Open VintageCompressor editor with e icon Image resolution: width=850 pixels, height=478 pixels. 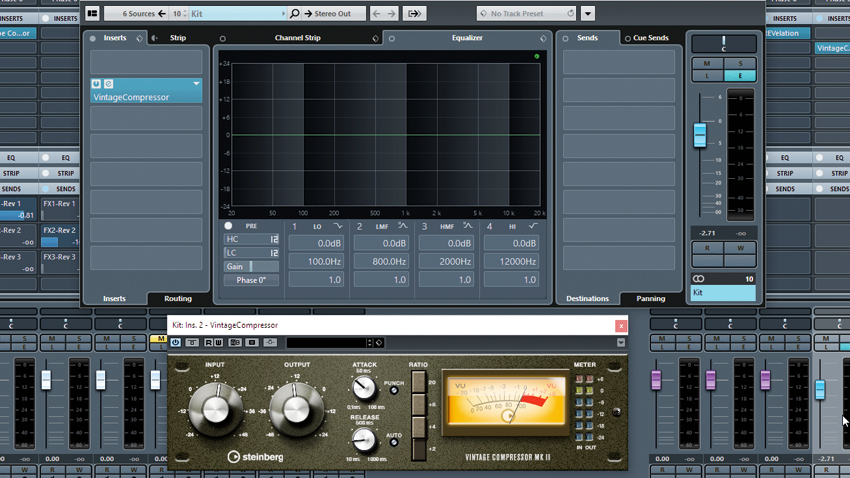point(108,84)
